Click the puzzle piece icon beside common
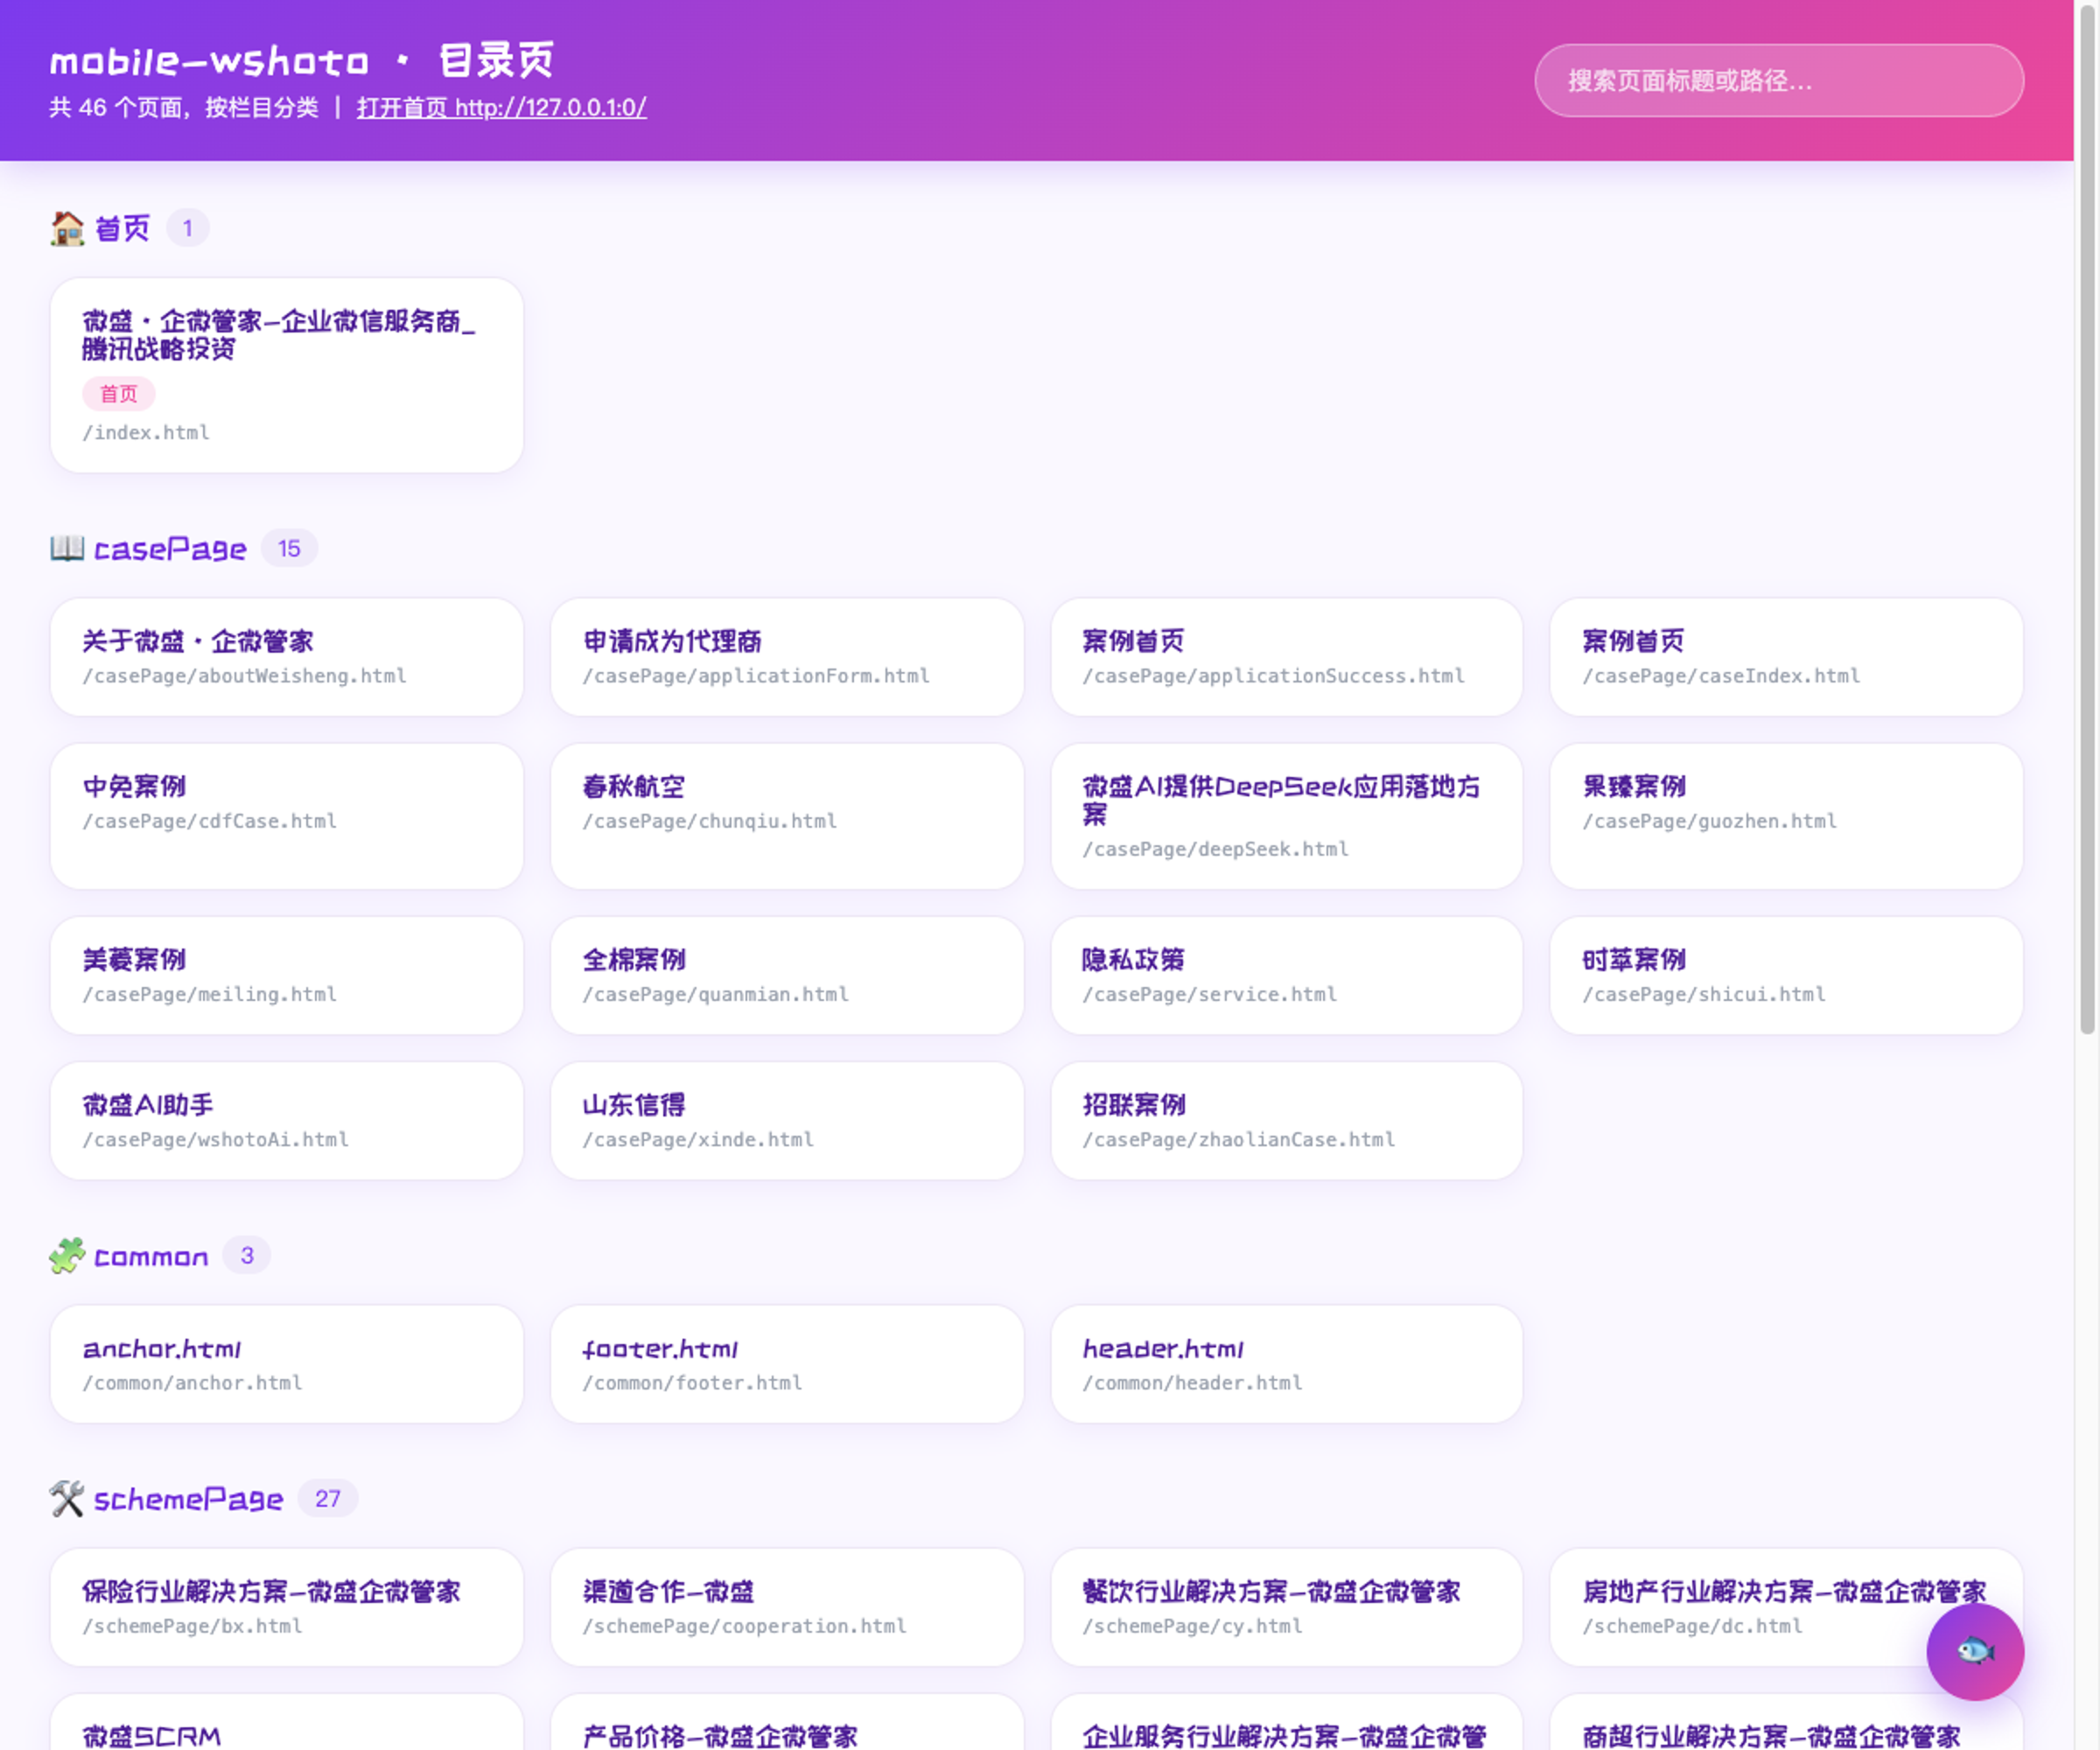This screenshot has width=2100, height=1750. tap(67, 1256)
